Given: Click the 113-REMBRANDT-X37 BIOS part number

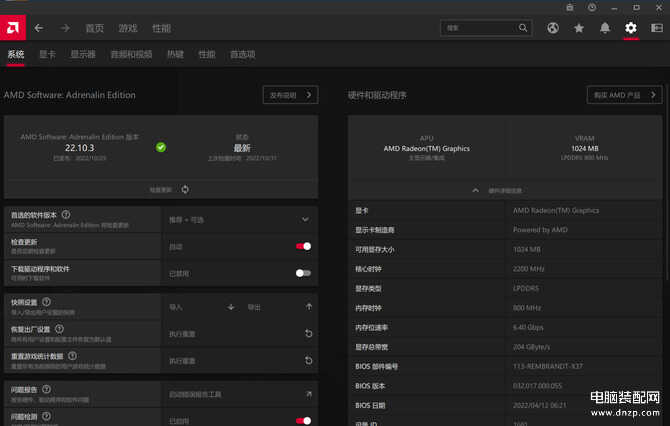Looking at the screenshot, I should tap(548, 366).
